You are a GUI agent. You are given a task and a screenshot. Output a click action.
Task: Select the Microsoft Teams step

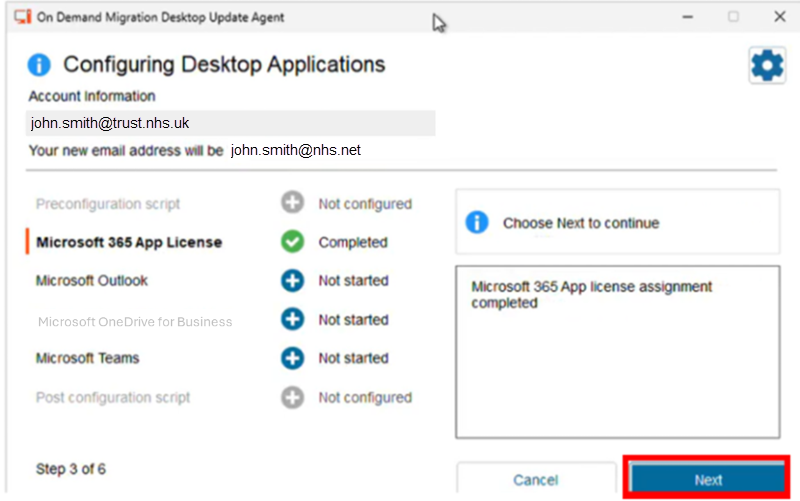(87, 358)
